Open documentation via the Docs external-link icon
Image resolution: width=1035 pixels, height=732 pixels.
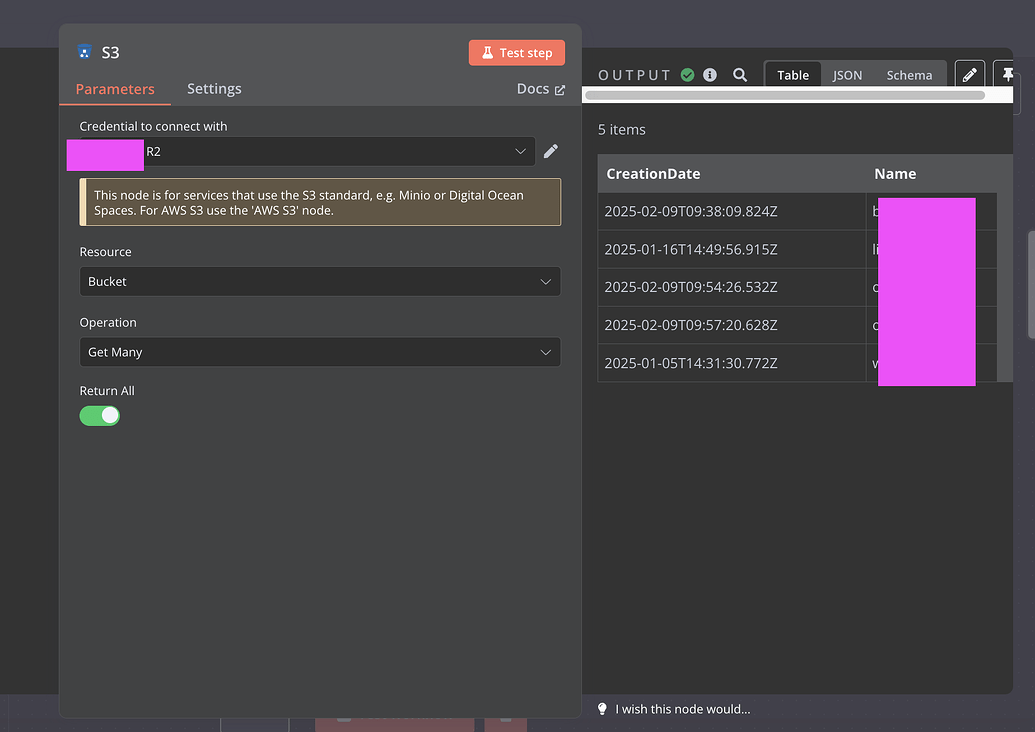562,89
